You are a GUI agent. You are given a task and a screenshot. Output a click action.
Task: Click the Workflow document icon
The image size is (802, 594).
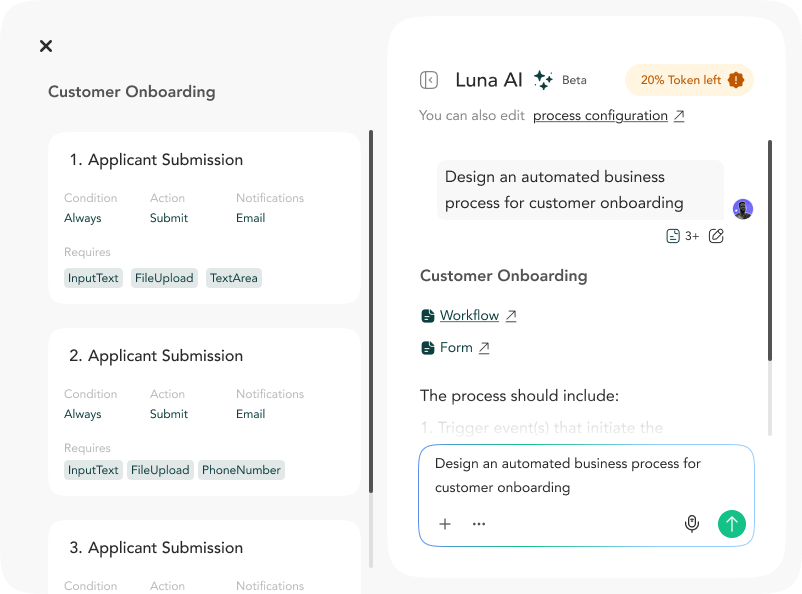pos(428,315)
